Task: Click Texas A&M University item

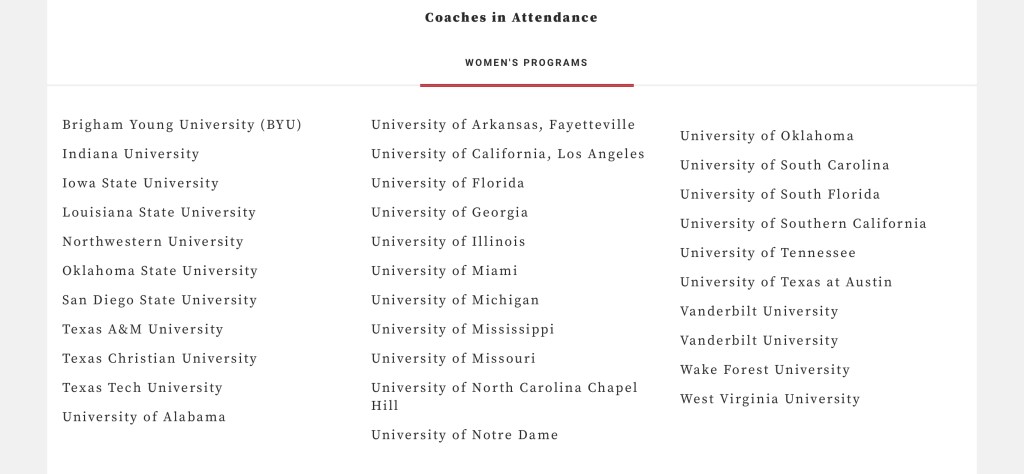Action: [143, 329]
